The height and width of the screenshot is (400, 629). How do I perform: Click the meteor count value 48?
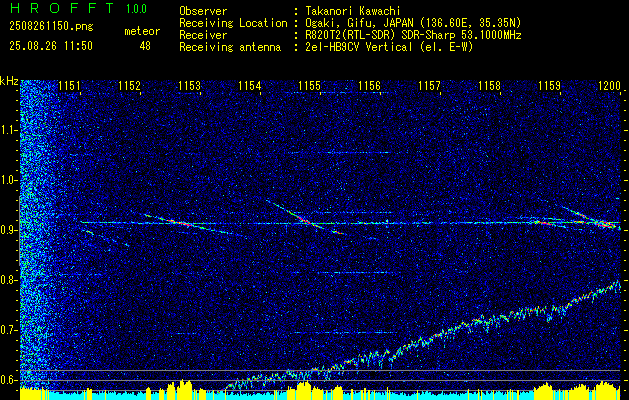tap(145, 46)
